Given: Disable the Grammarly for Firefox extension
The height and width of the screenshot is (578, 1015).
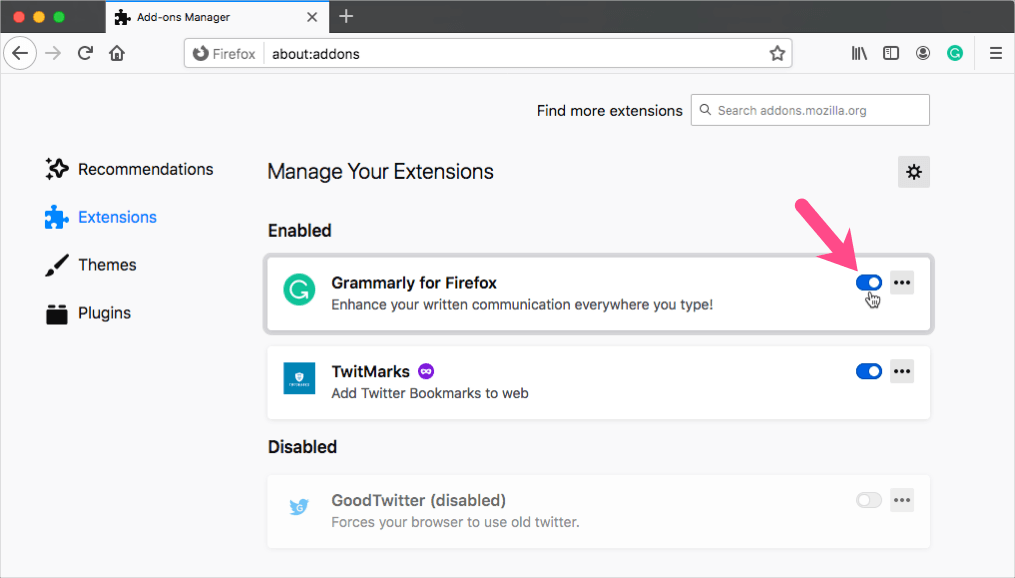Looking at the screenshot, I should tap(869, 282).
